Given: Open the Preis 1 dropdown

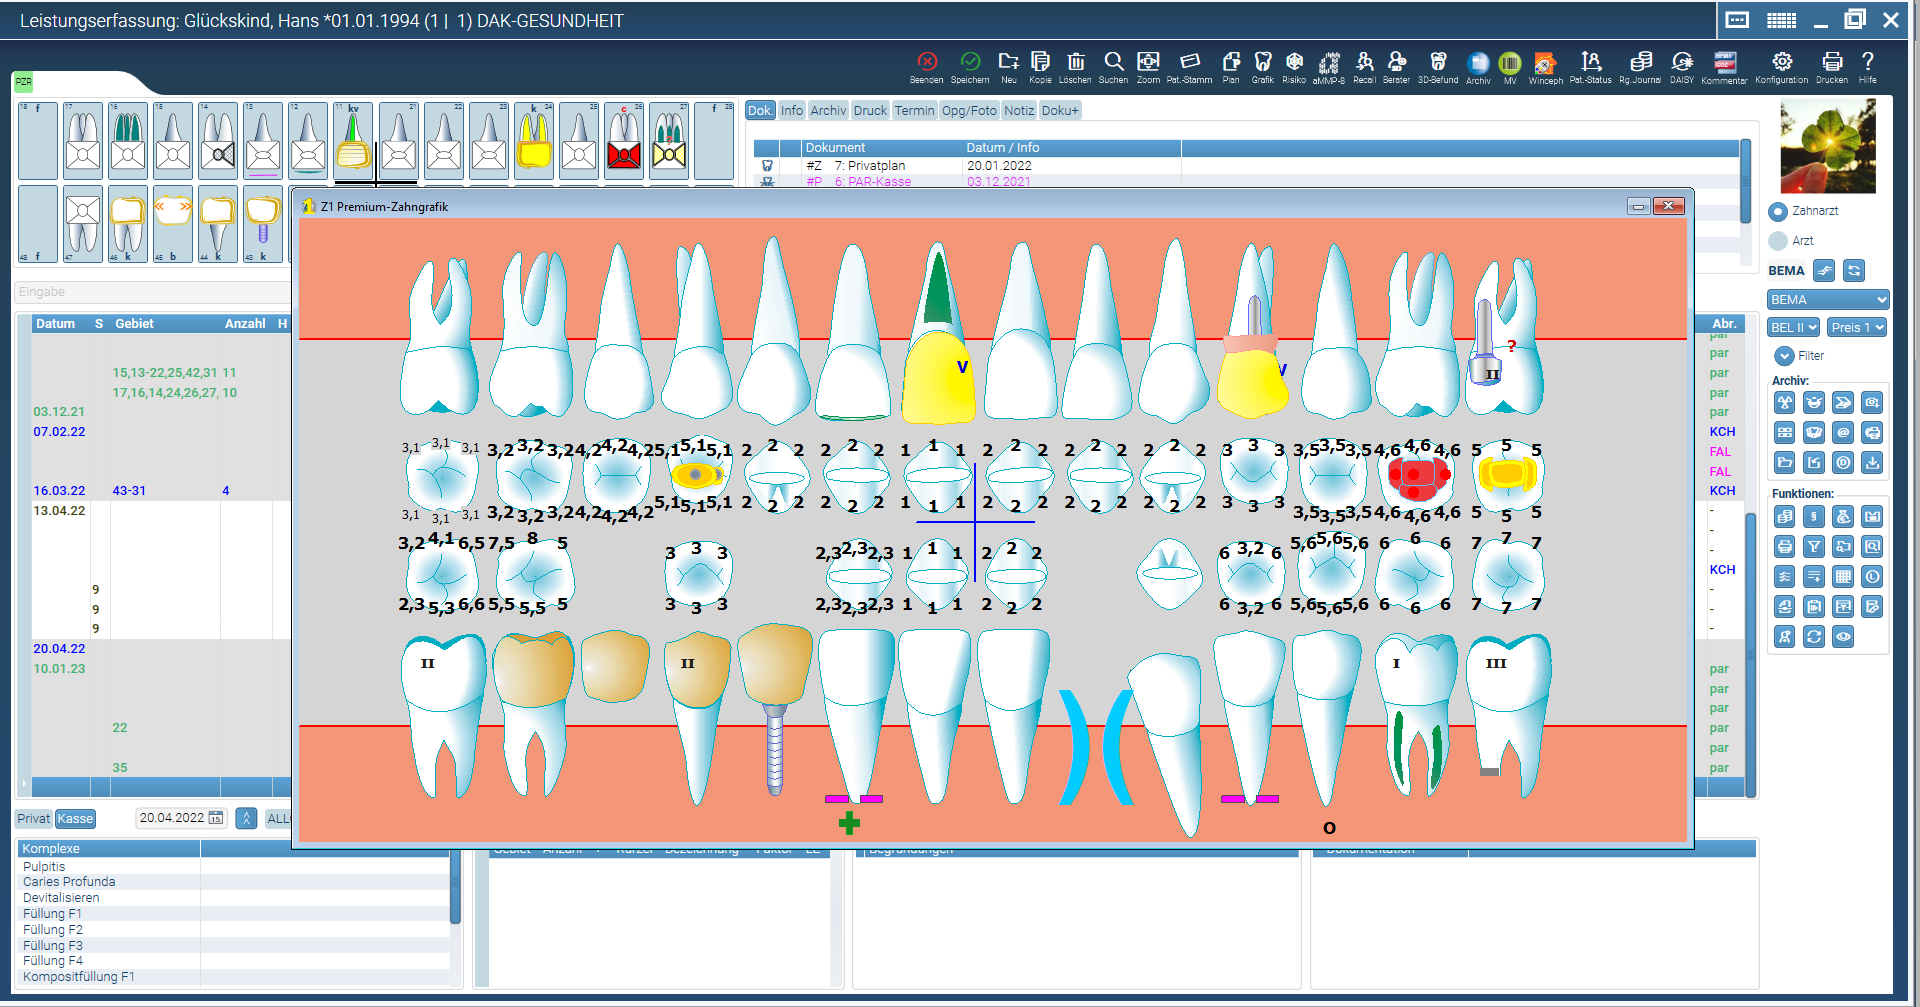Looking at the screenshot, I should (1857, 327).
